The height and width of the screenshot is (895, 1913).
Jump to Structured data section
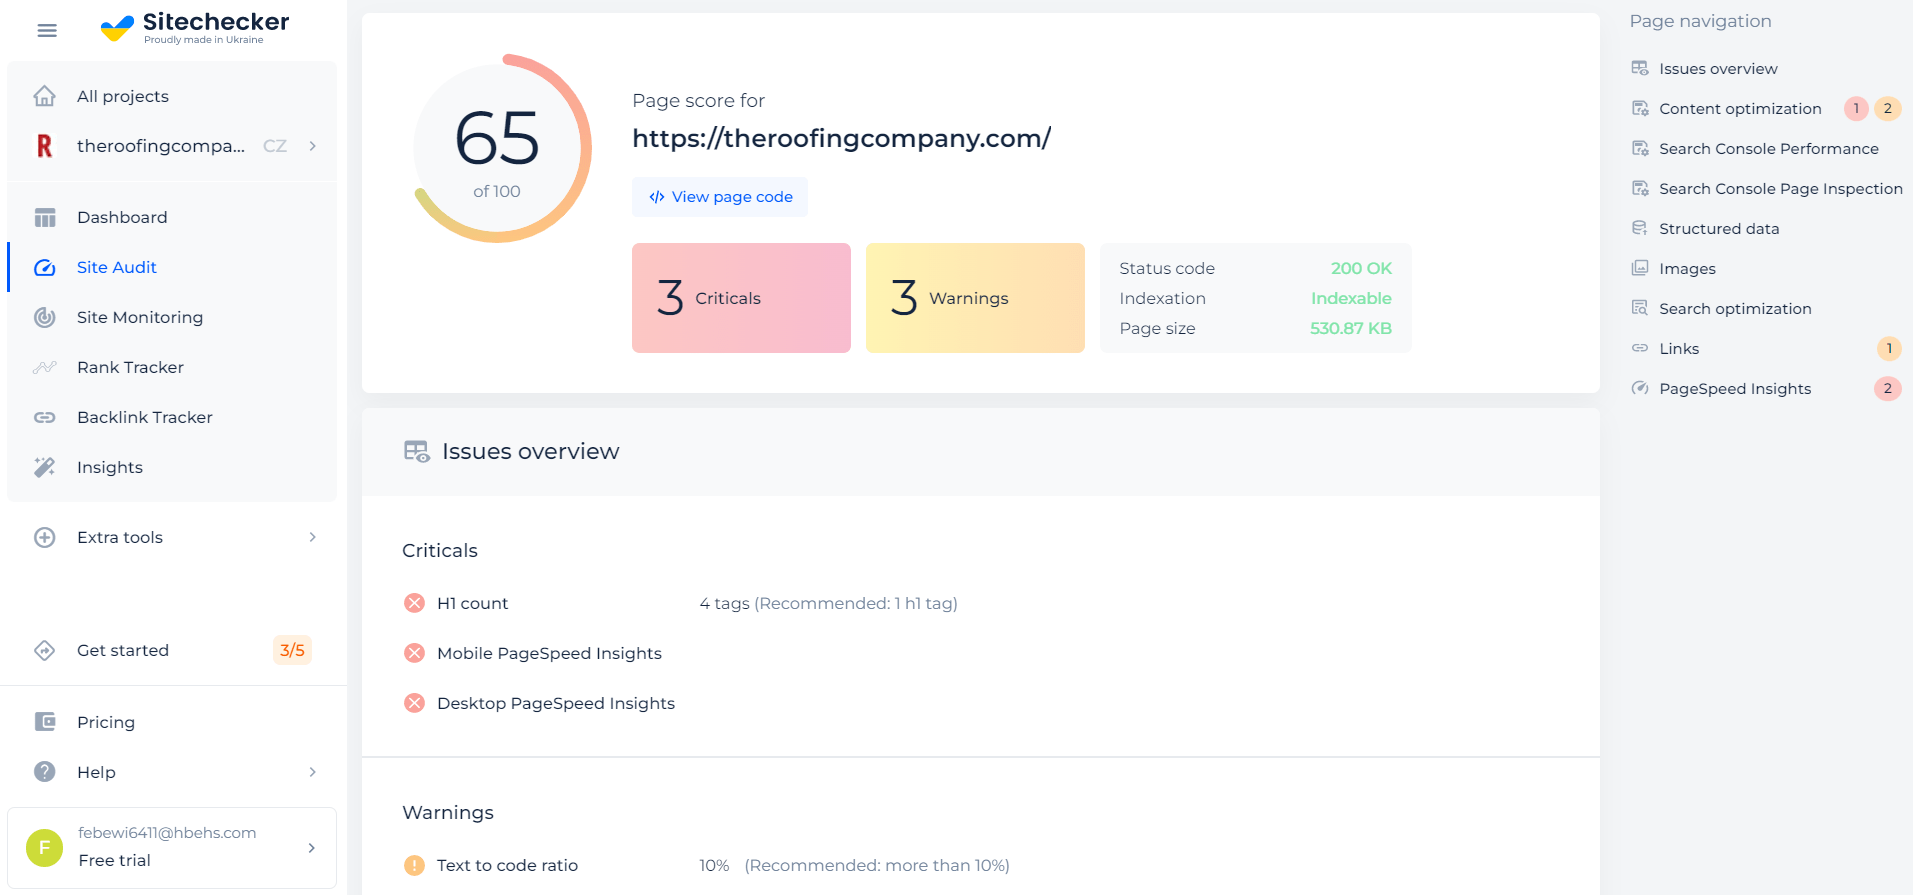coord(1719,228)
